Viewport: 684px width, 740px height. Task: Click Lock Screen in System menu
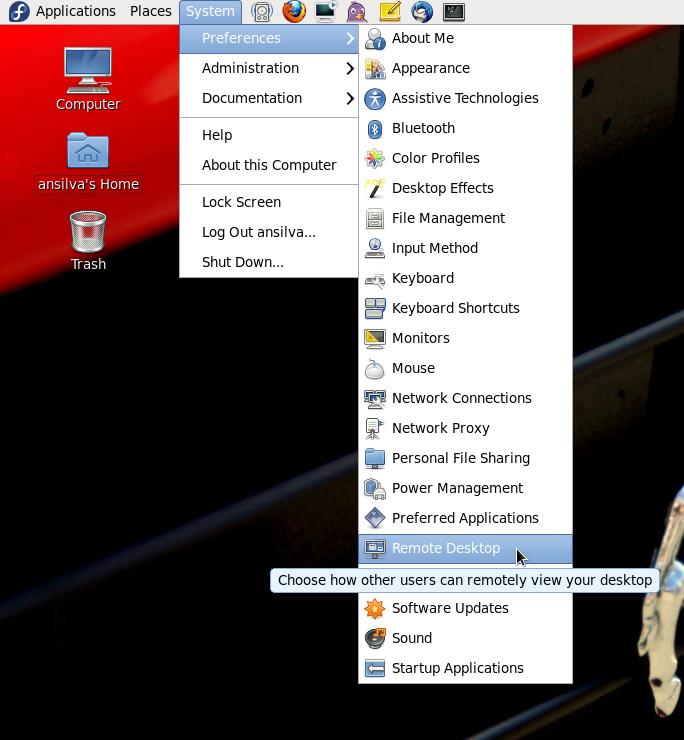coord(241,202)
